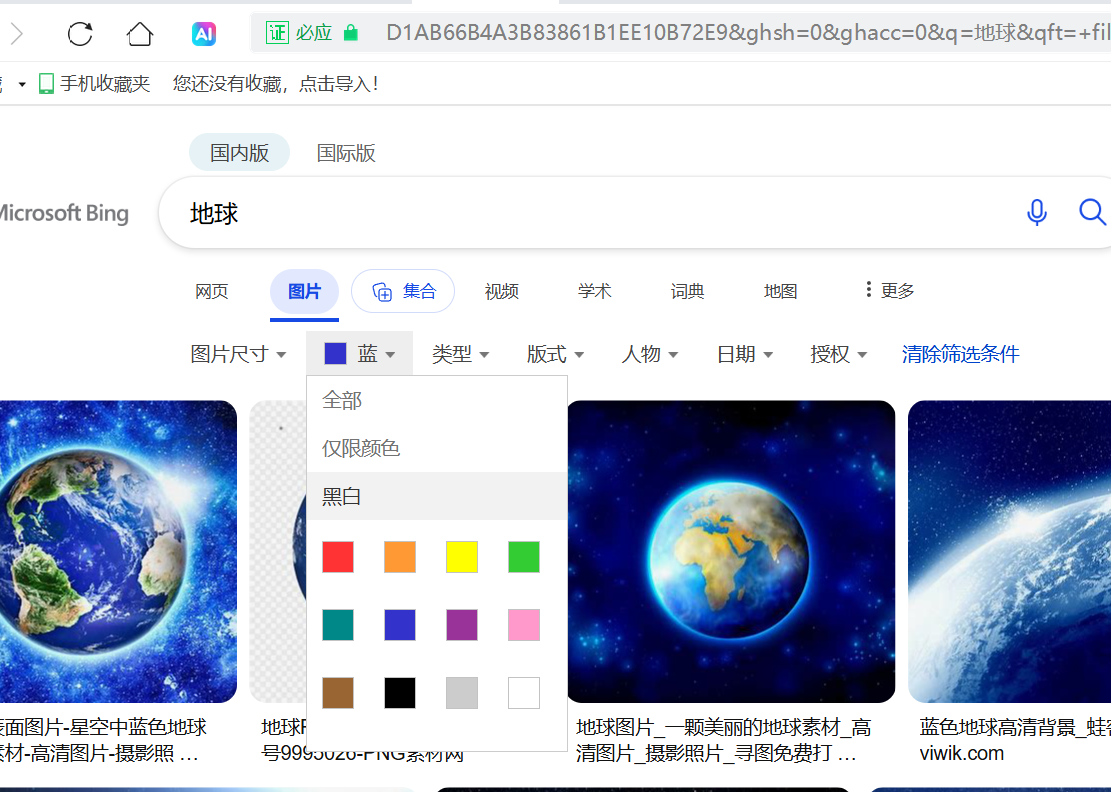Open the 集合 collections button

(x=403, y=291)
